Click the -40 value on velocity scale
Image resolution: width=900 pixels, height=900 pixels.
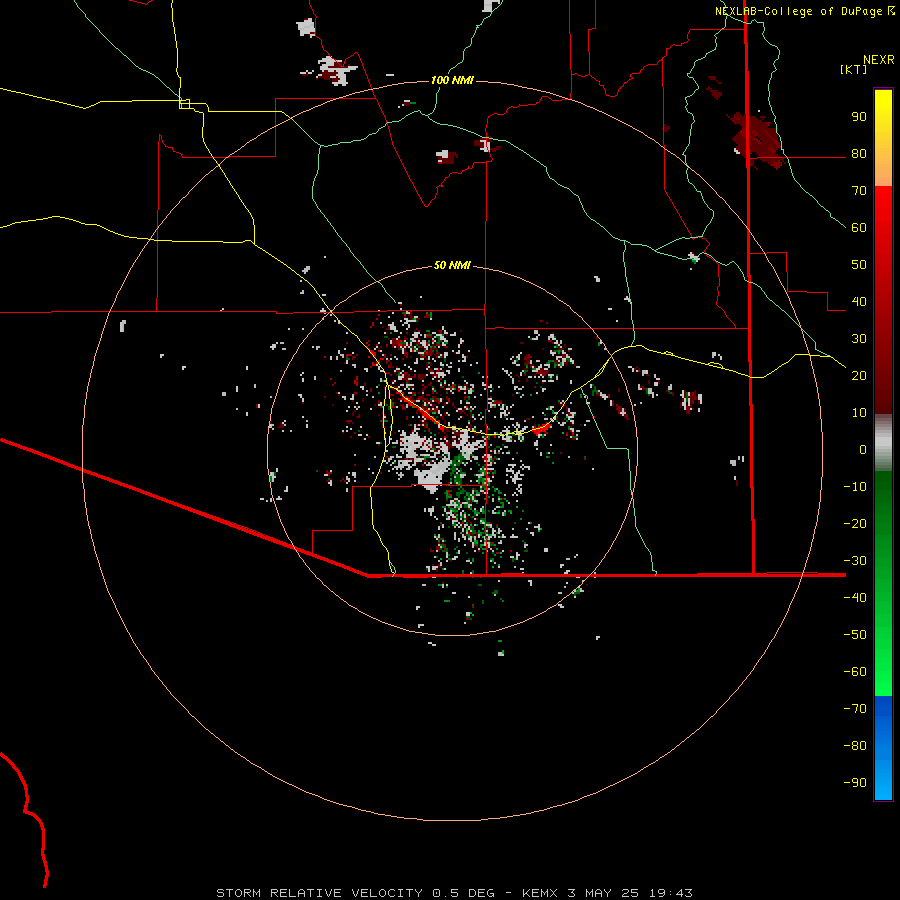click(x=855, y=598)
